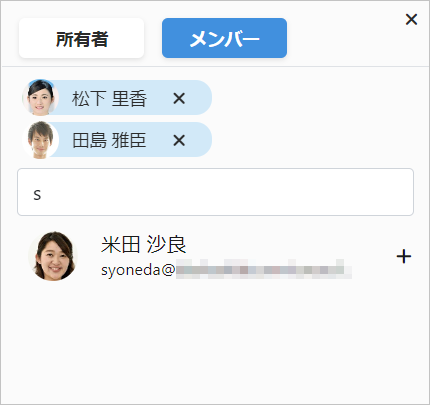430x405 pixels.
Task: Click 田島 雅臣's profile photo
Action: point(40,140)
